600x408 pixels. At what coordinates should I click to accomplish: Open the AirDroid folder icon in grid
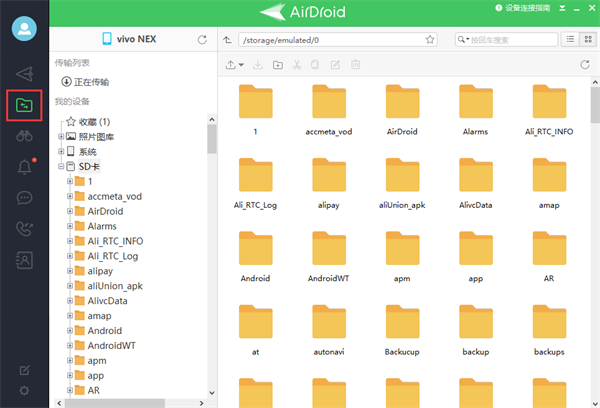[x=402, y=101]
